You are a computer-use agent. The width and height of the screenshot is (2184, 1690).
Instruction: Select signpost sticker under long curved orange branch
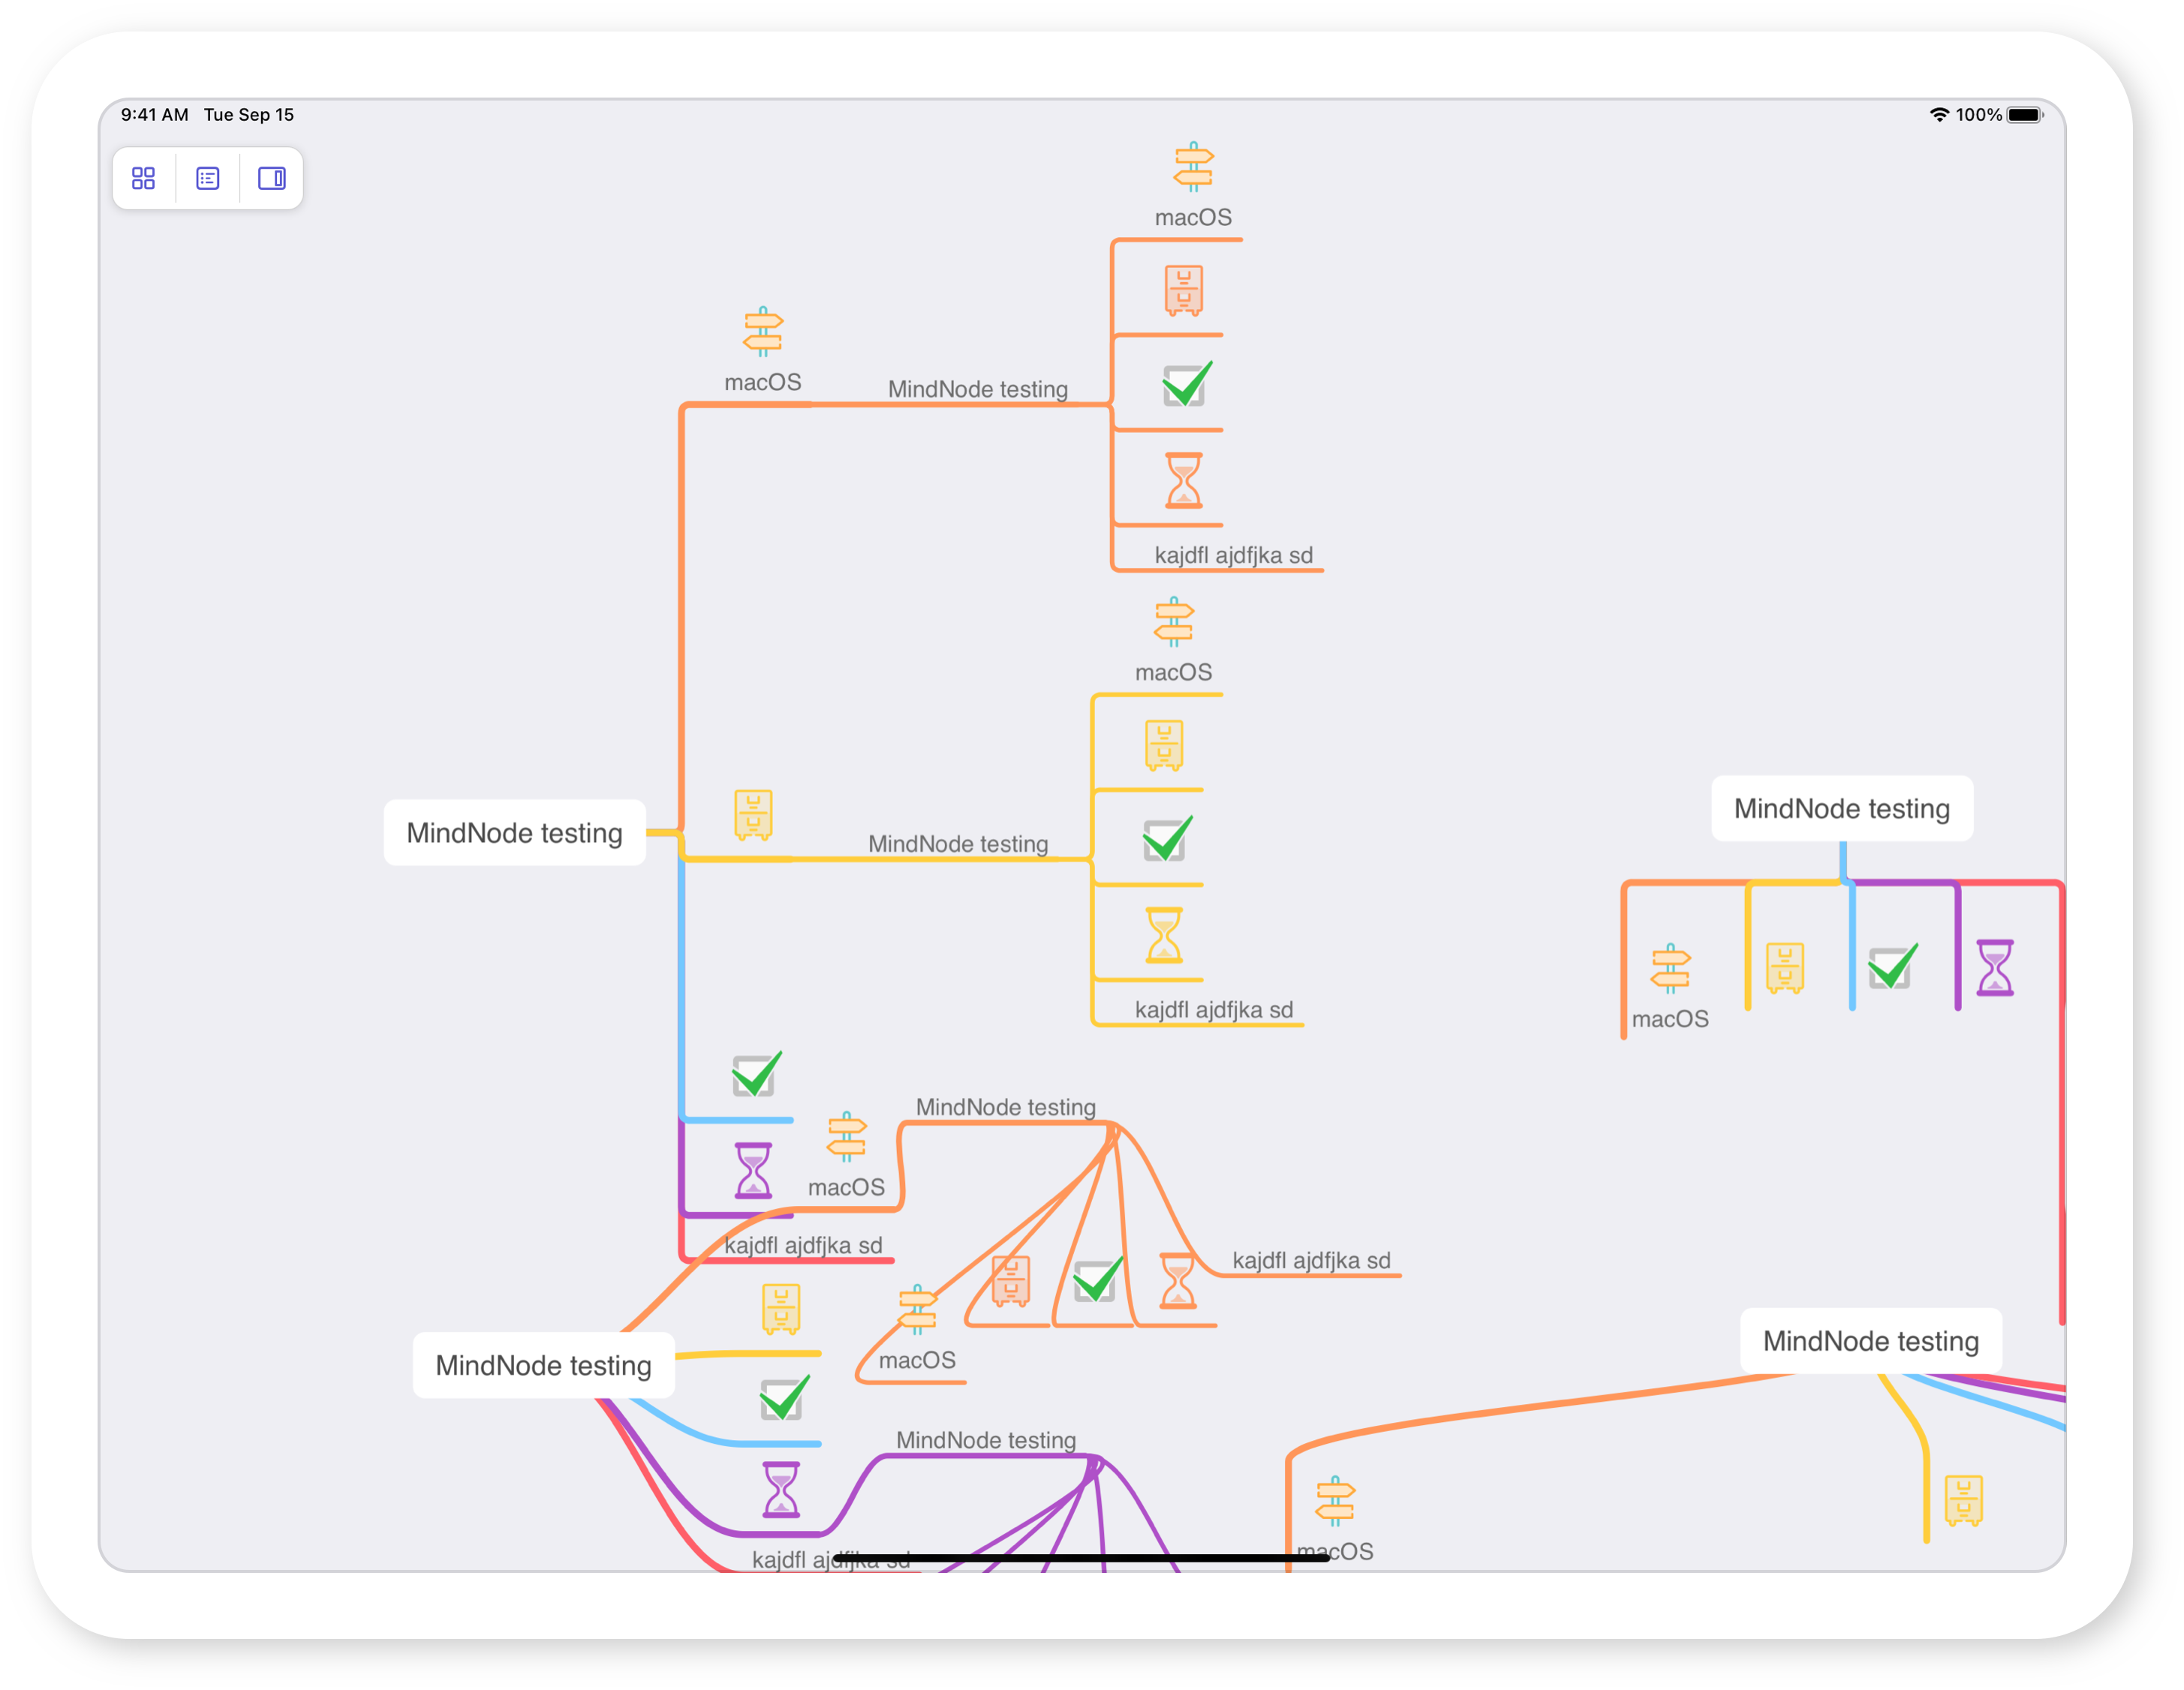click(1335, 1501)
